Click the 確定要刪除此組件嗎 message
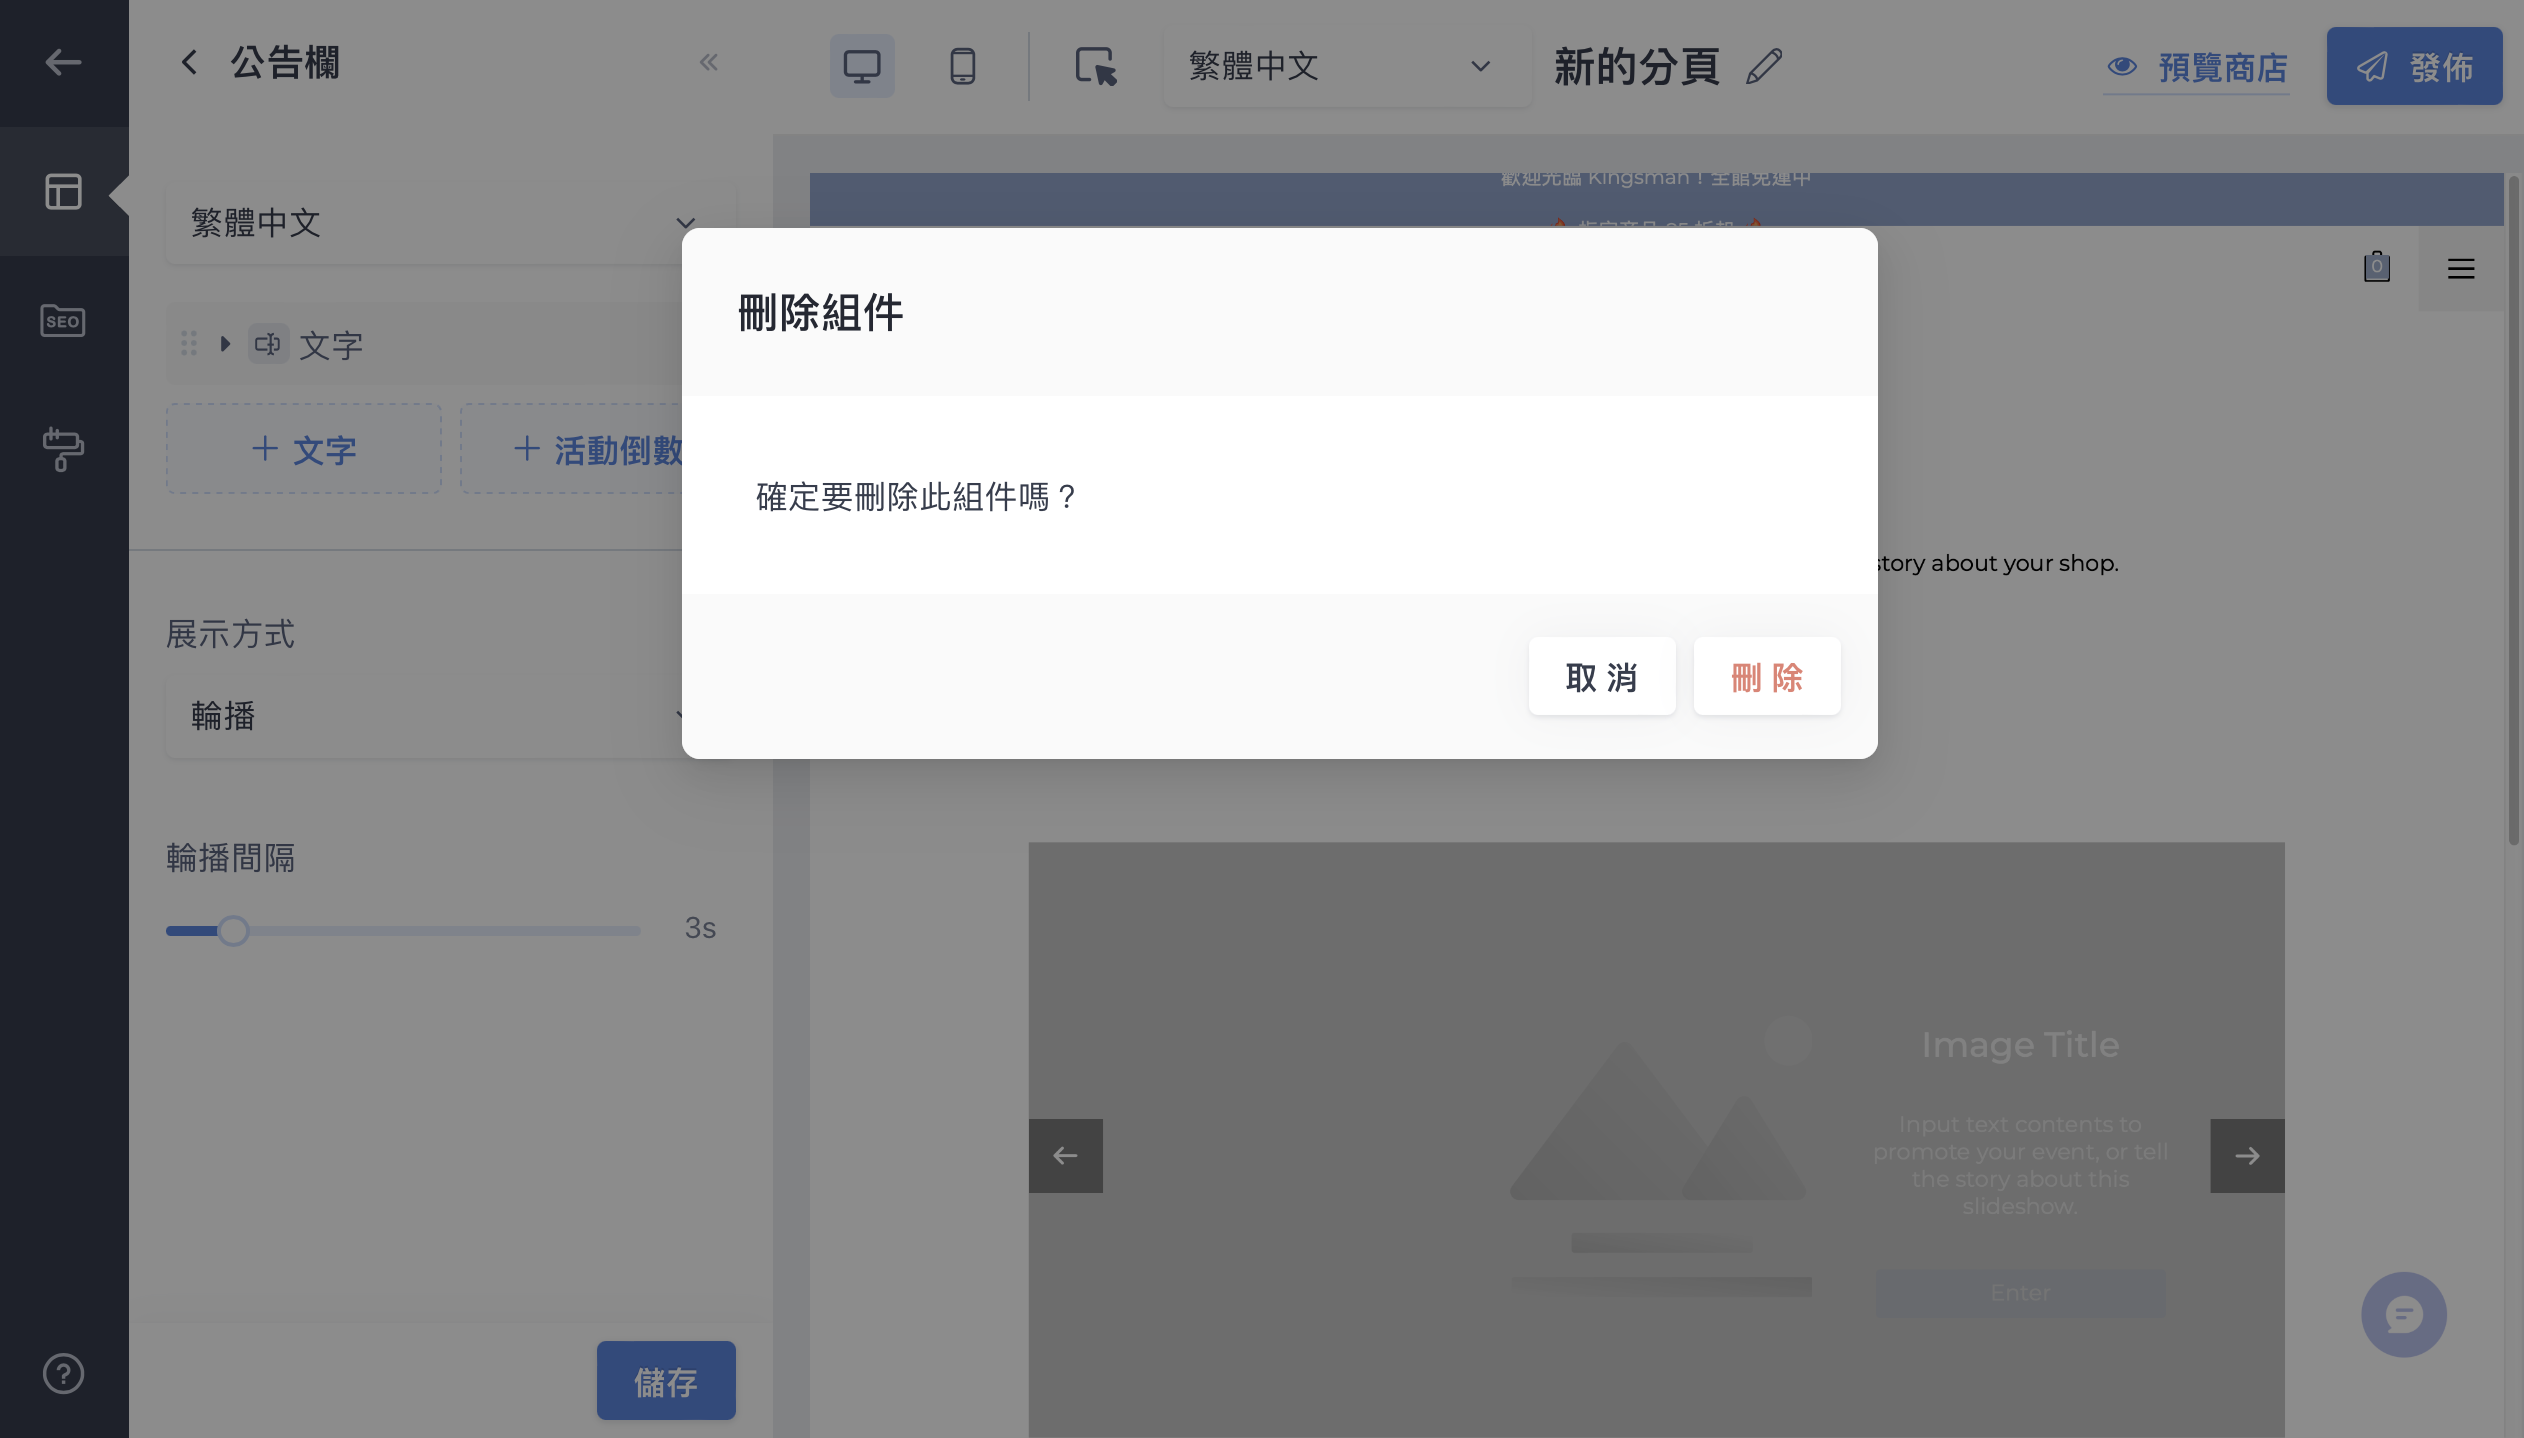The image size is (2524, 1438). pyautogui.click(x=916, y=496)
